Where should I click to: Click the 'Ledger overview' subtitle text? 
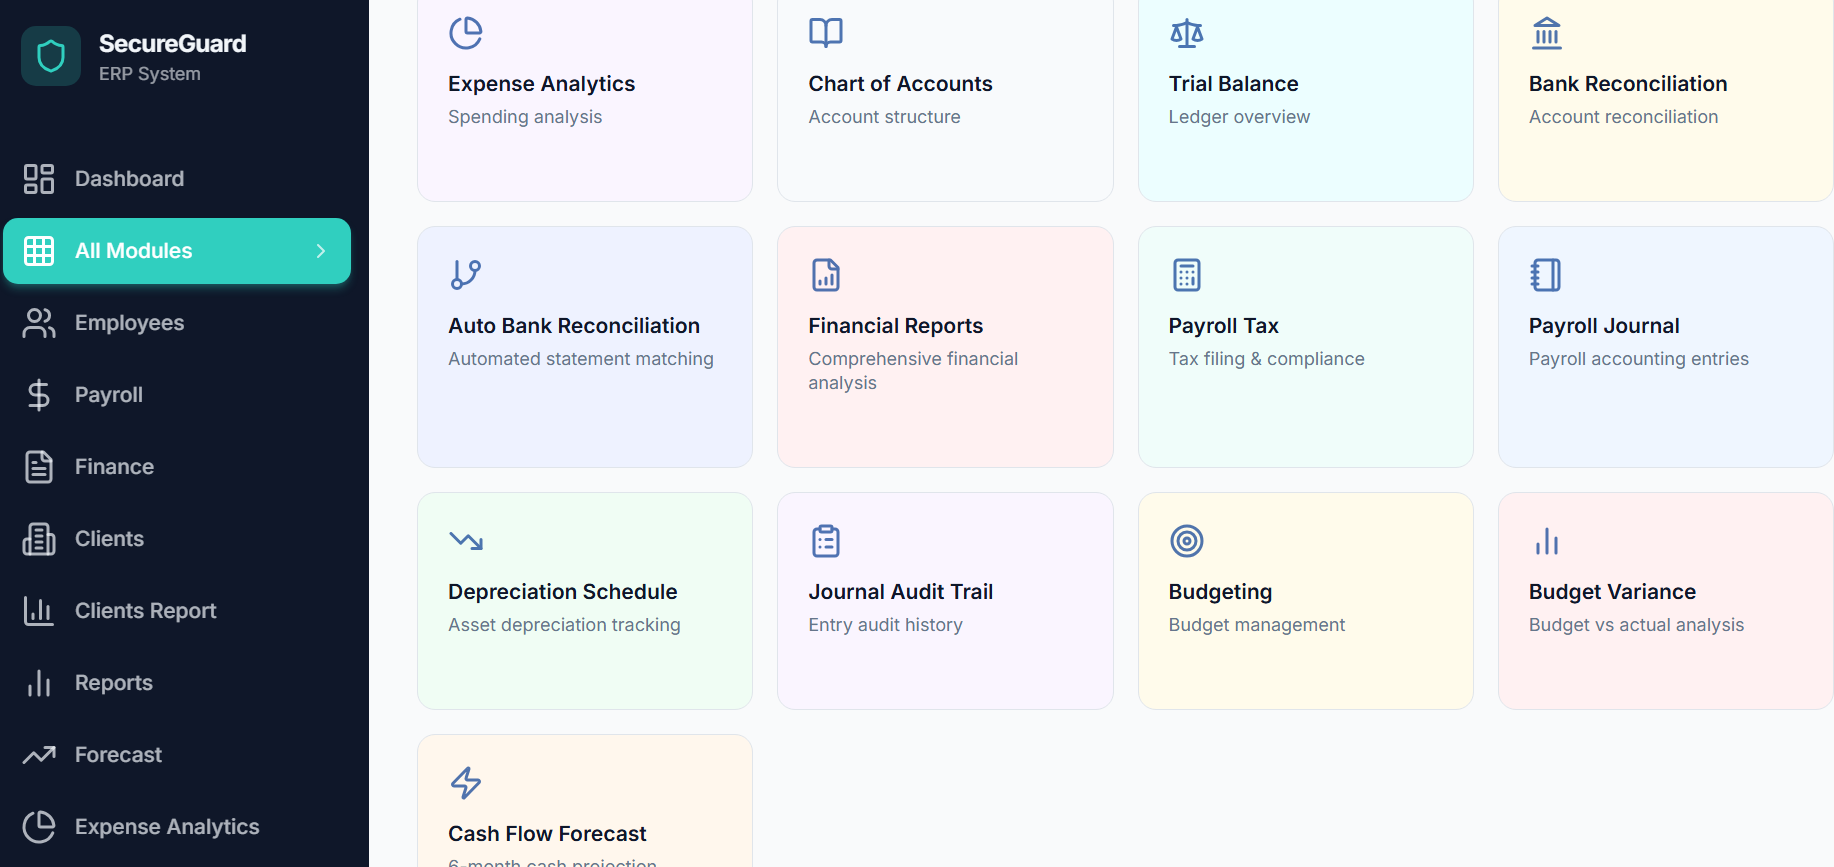pos(1239,117)
